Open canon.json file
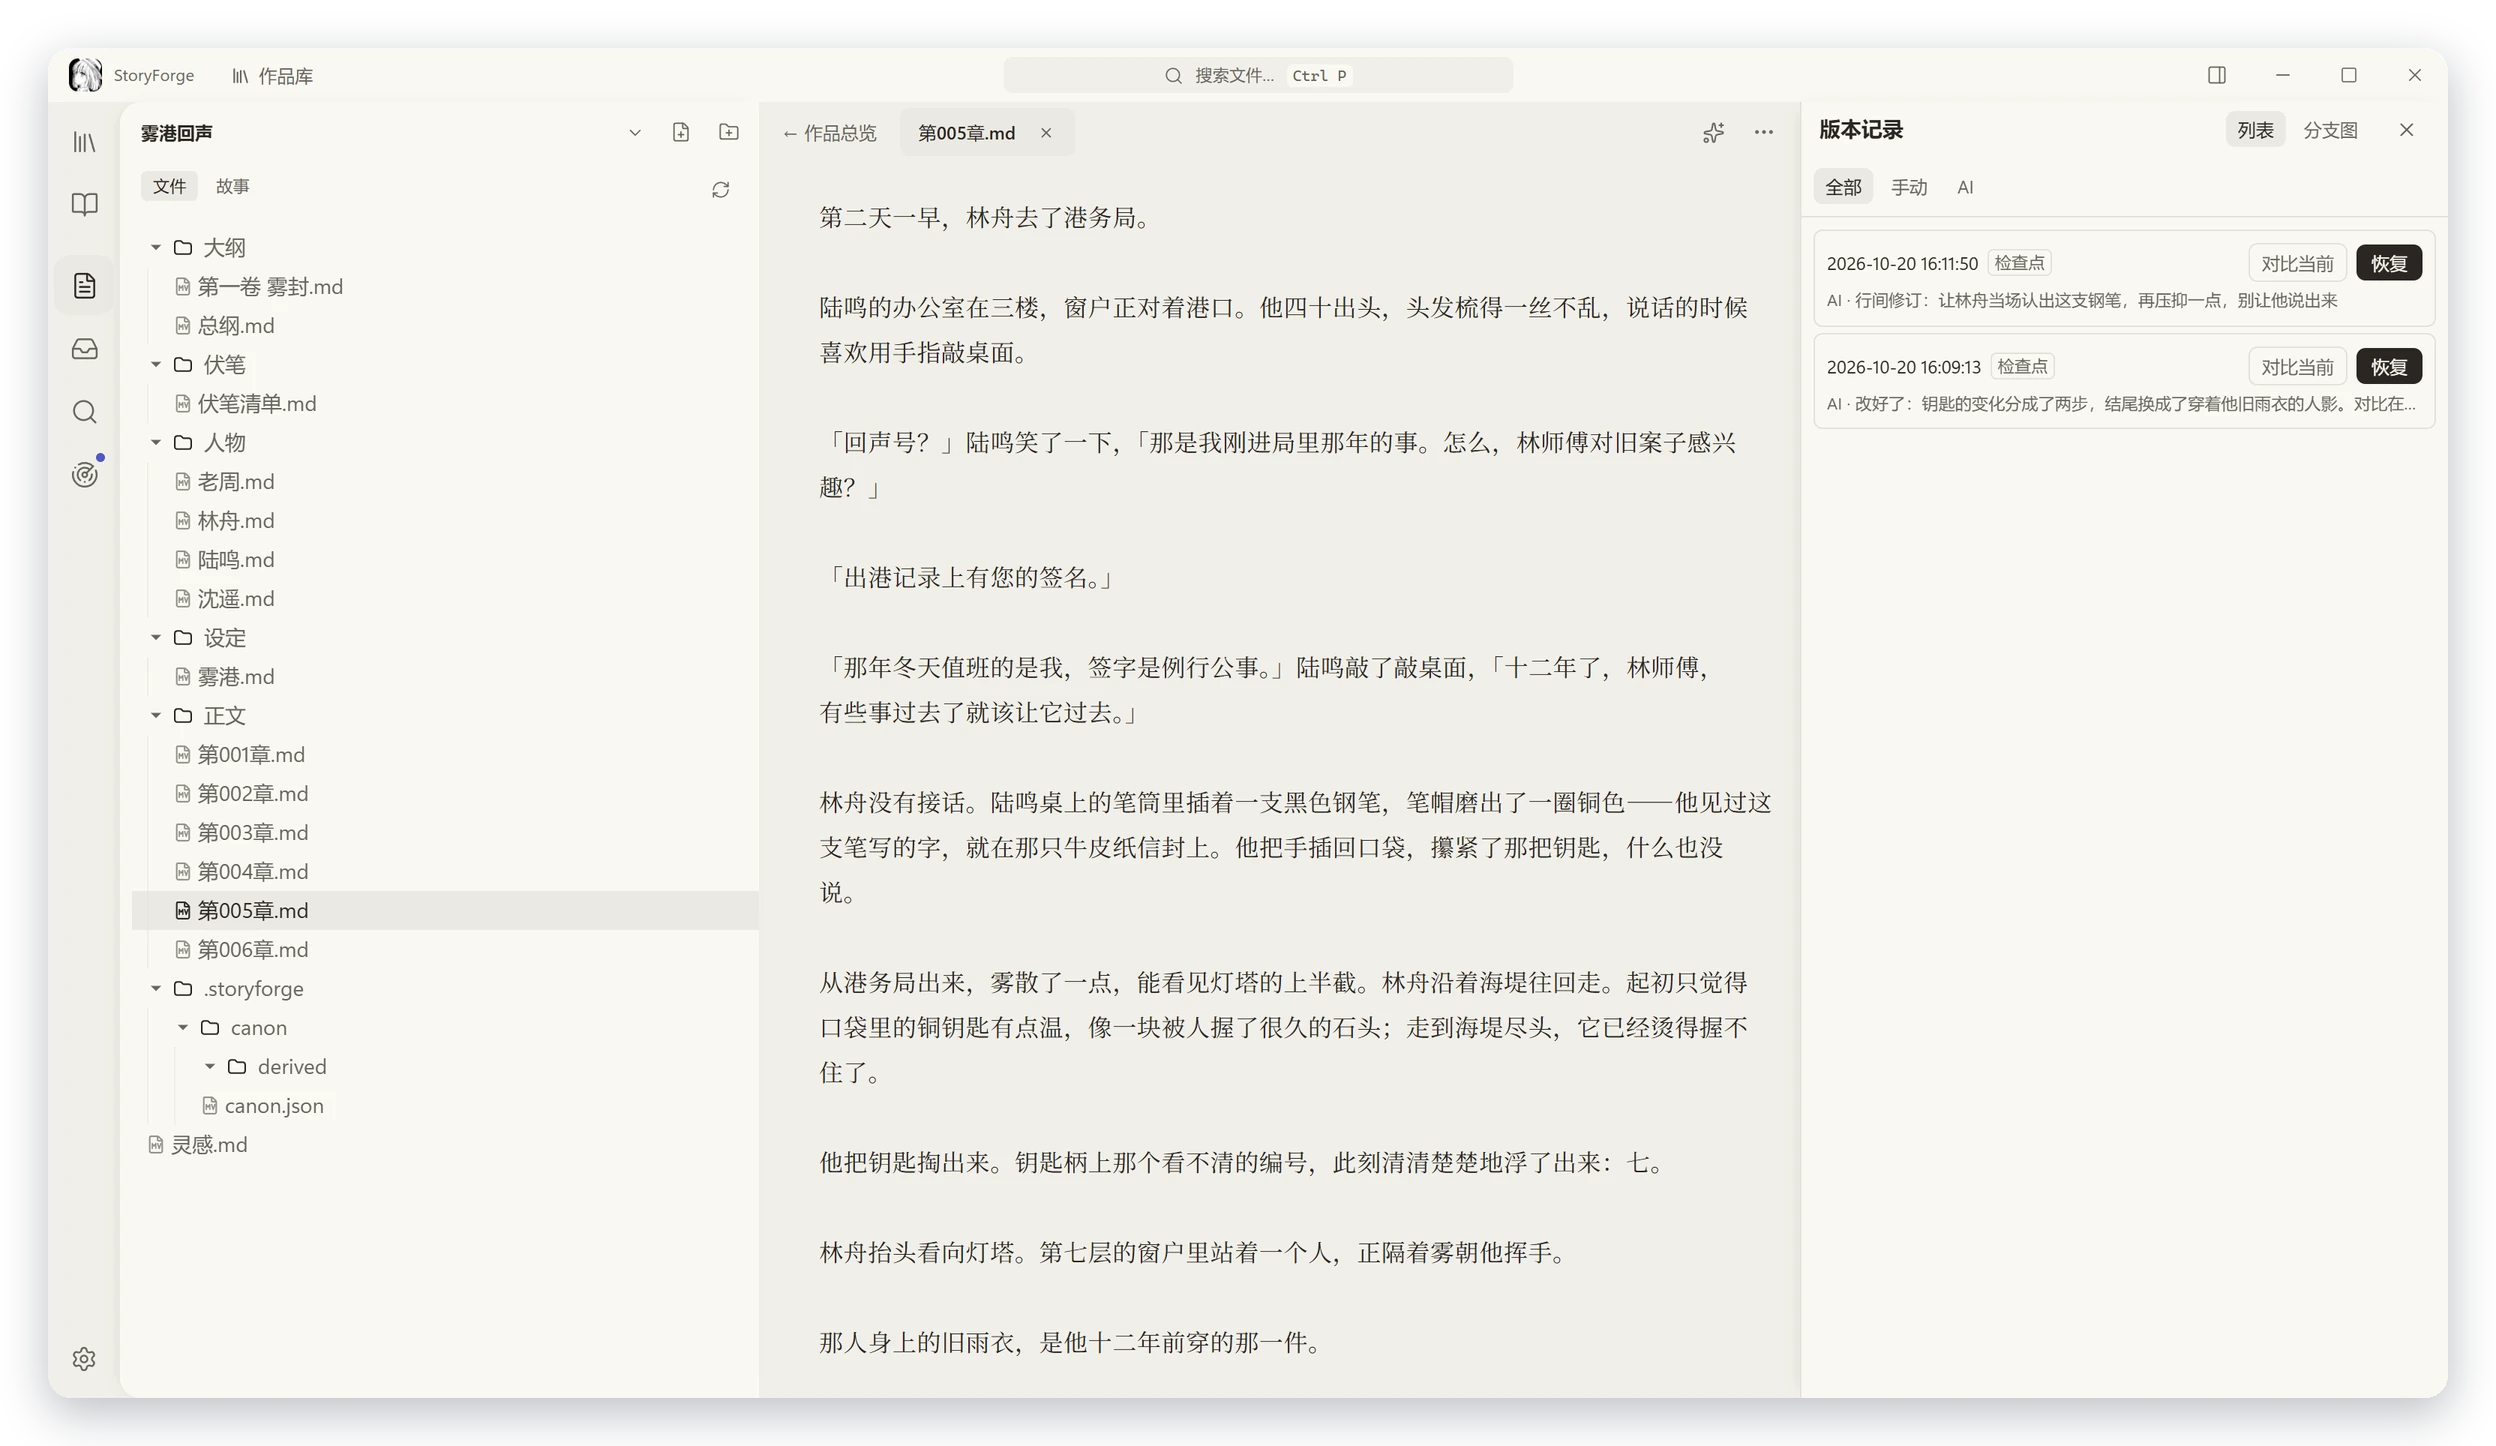 pyautogui.click(x=445, y=1105)
